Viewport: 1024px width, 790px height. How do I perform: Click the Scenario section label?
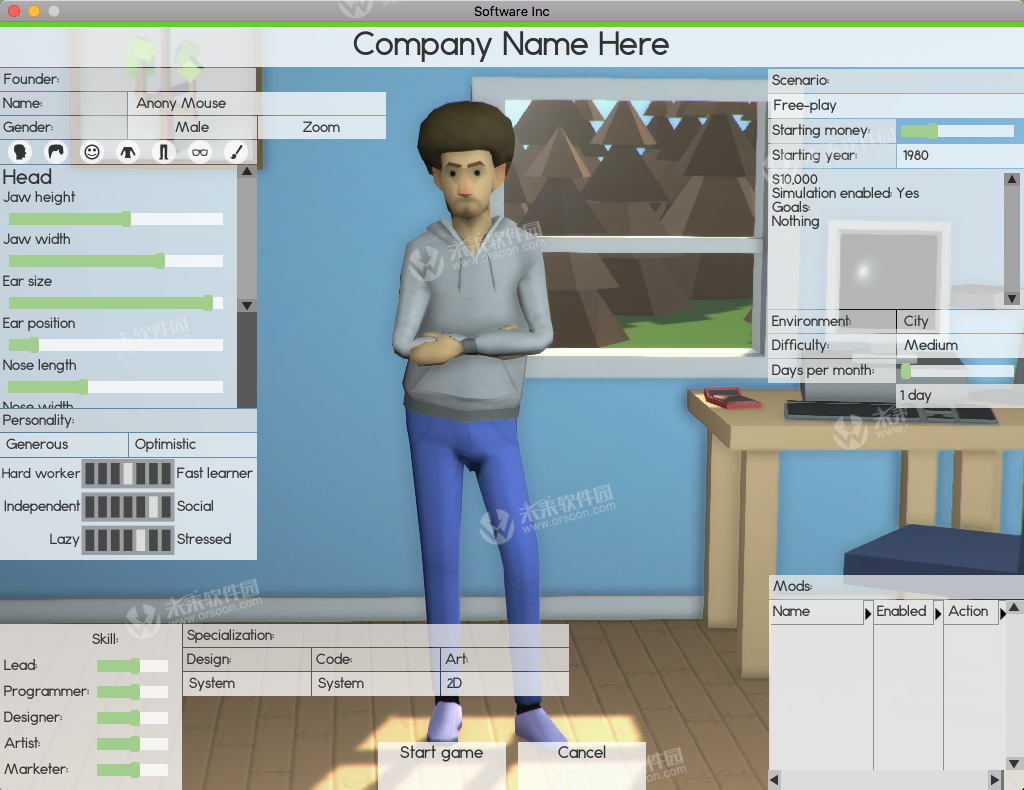click(x=801, y=80)
